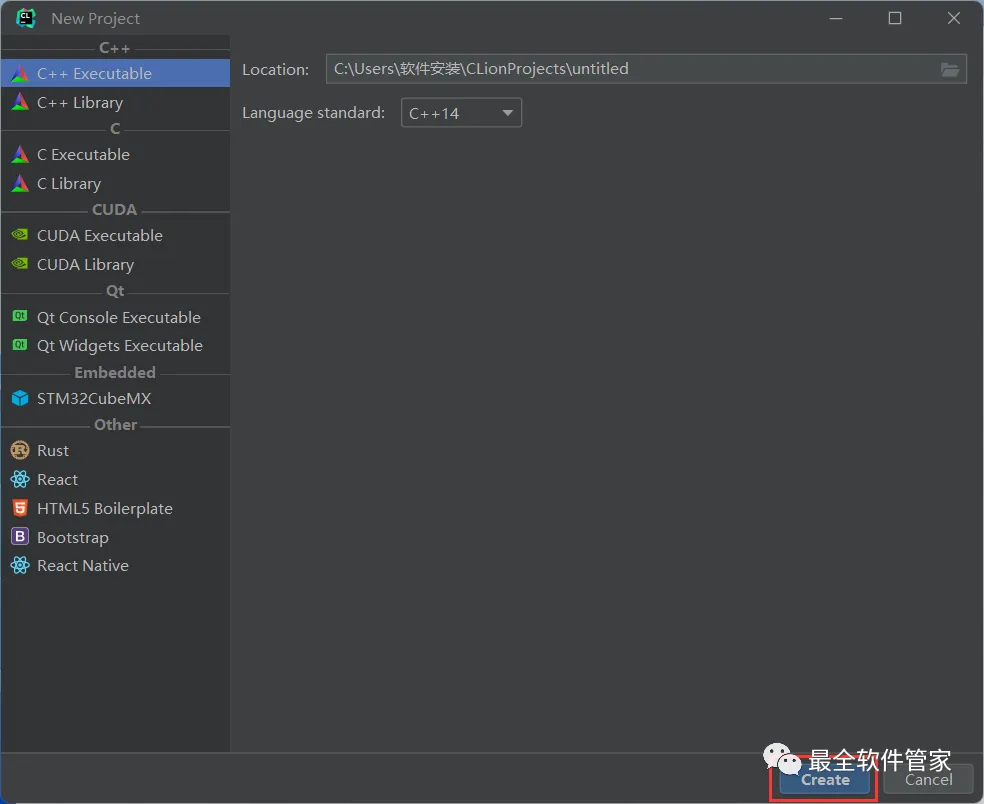Click the React atom icon
This screenshot has height=804, width=984.
coord(20,480)
